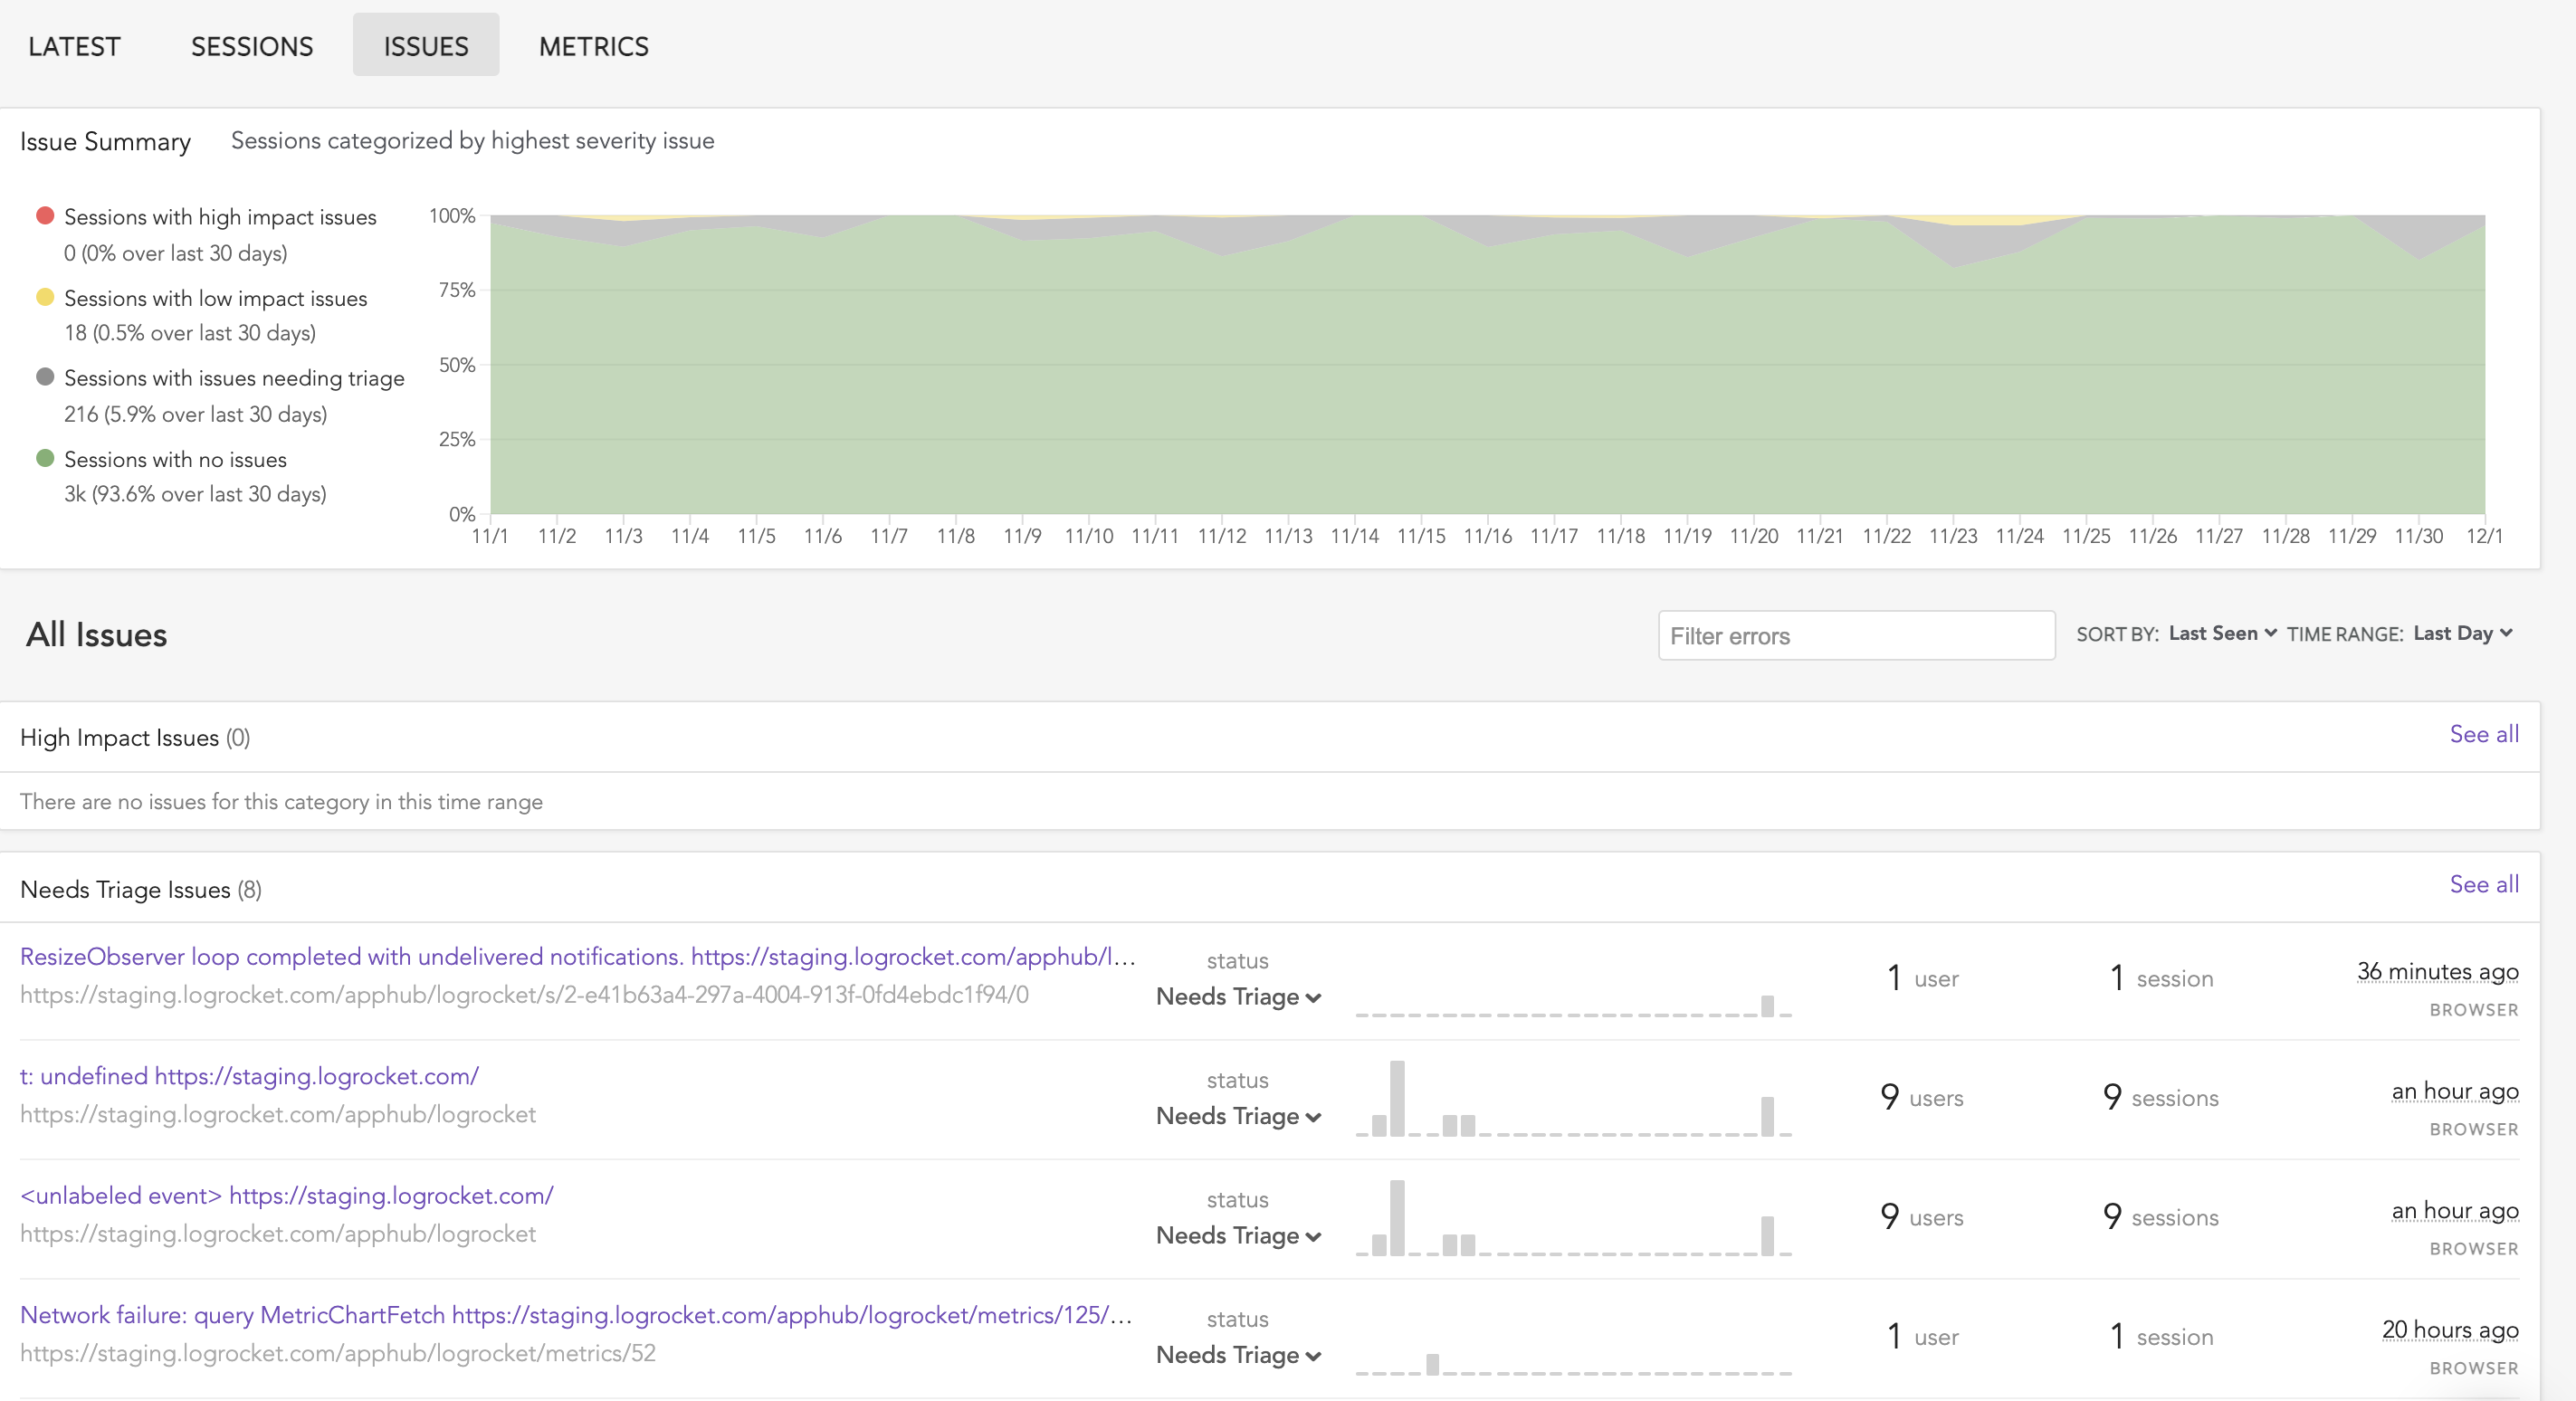The width and height of the screenshot is (2576, 1401).
Task: Select the ISSUES tab
Action: coord(426,46)
